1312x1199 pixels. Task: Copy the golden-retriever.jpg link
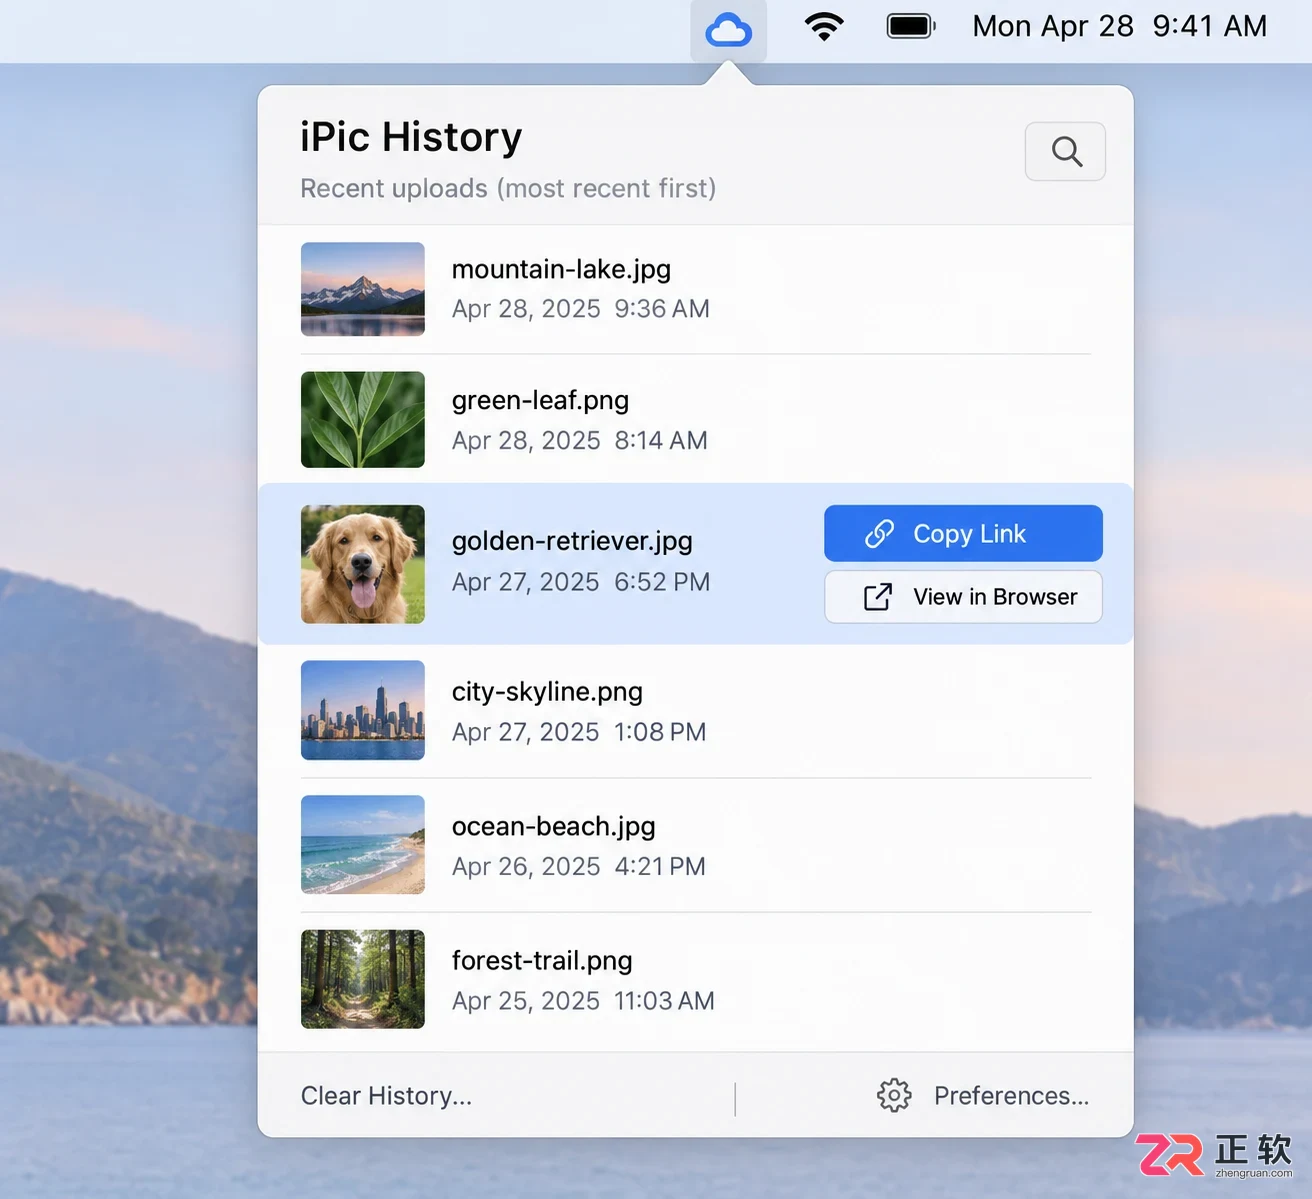click(x=963, y=534)
